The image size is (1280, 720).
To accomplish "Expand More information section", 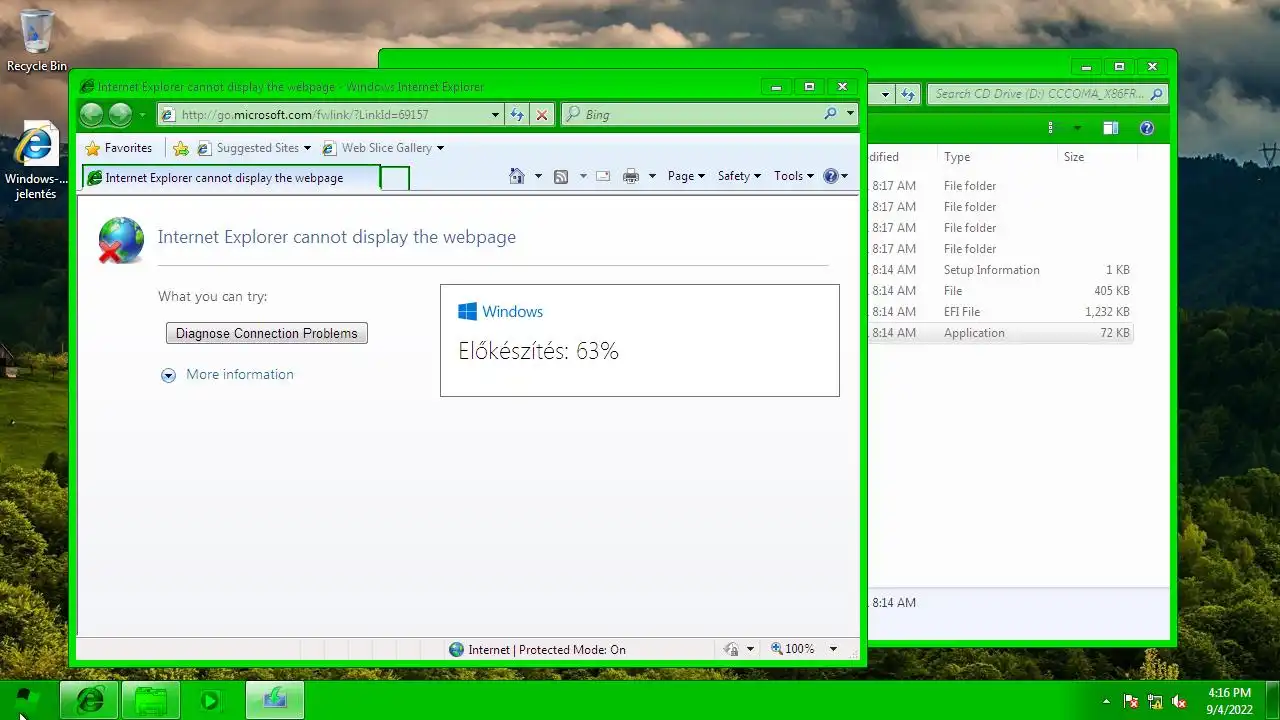I will [168, 375].
